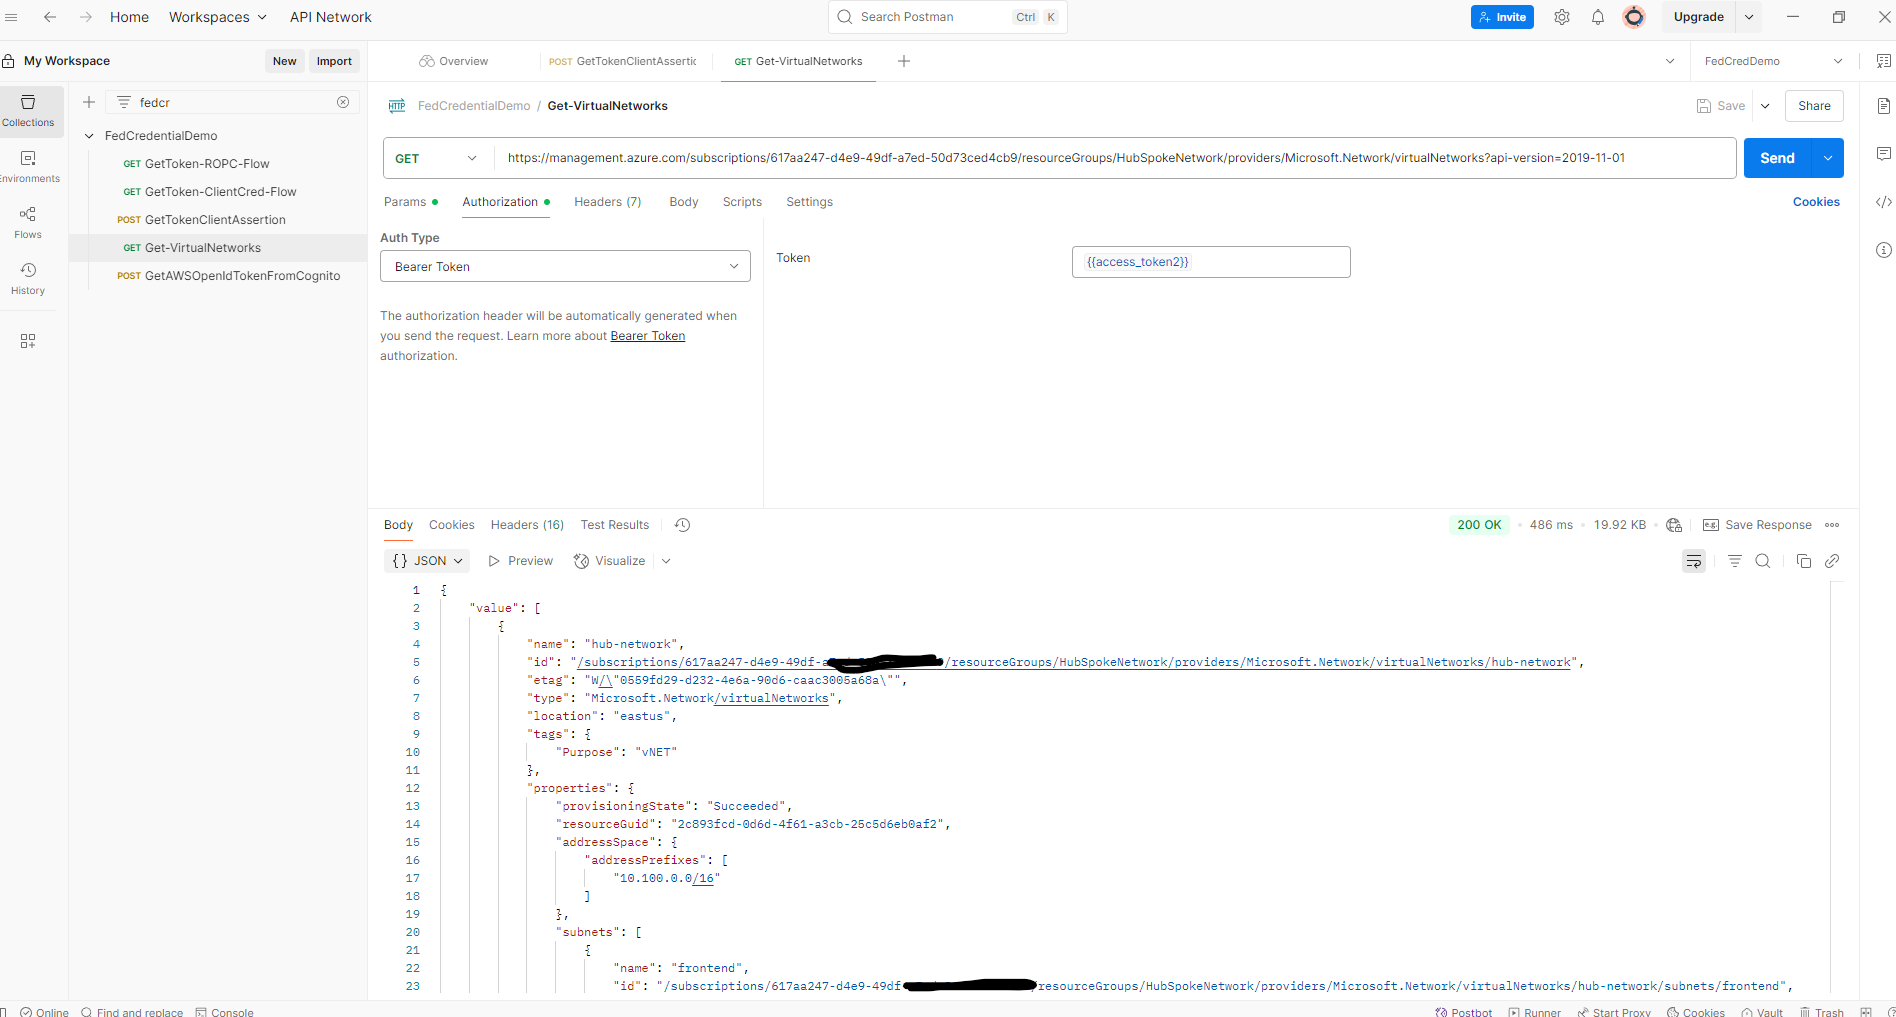Open the Cookies link for the request
Image resolution: width=1896 pixels, height=1017 pixels.
pos(1816,202)
